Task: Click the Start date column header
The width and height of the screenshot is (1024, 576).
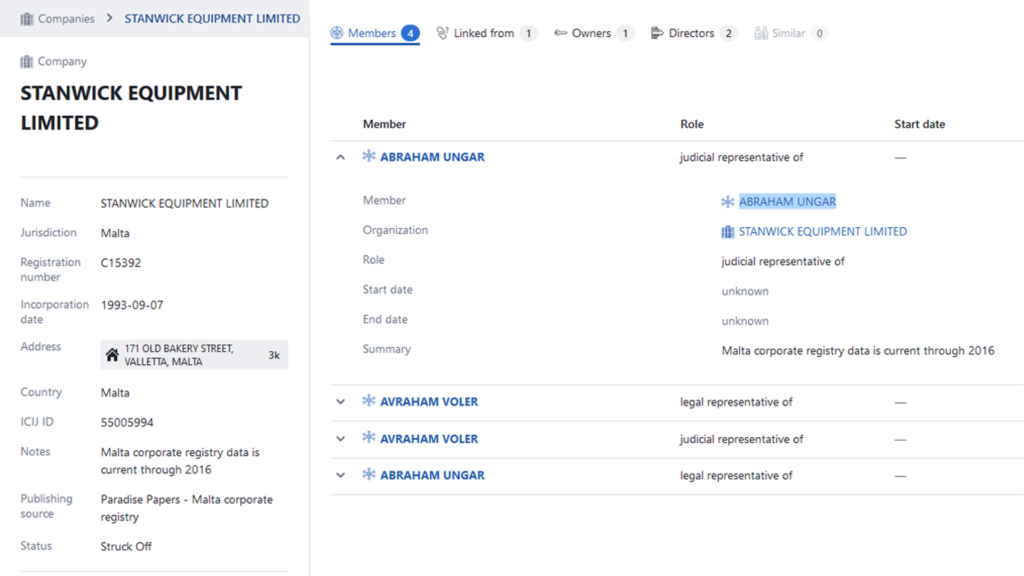Action: tap(920, 124)
